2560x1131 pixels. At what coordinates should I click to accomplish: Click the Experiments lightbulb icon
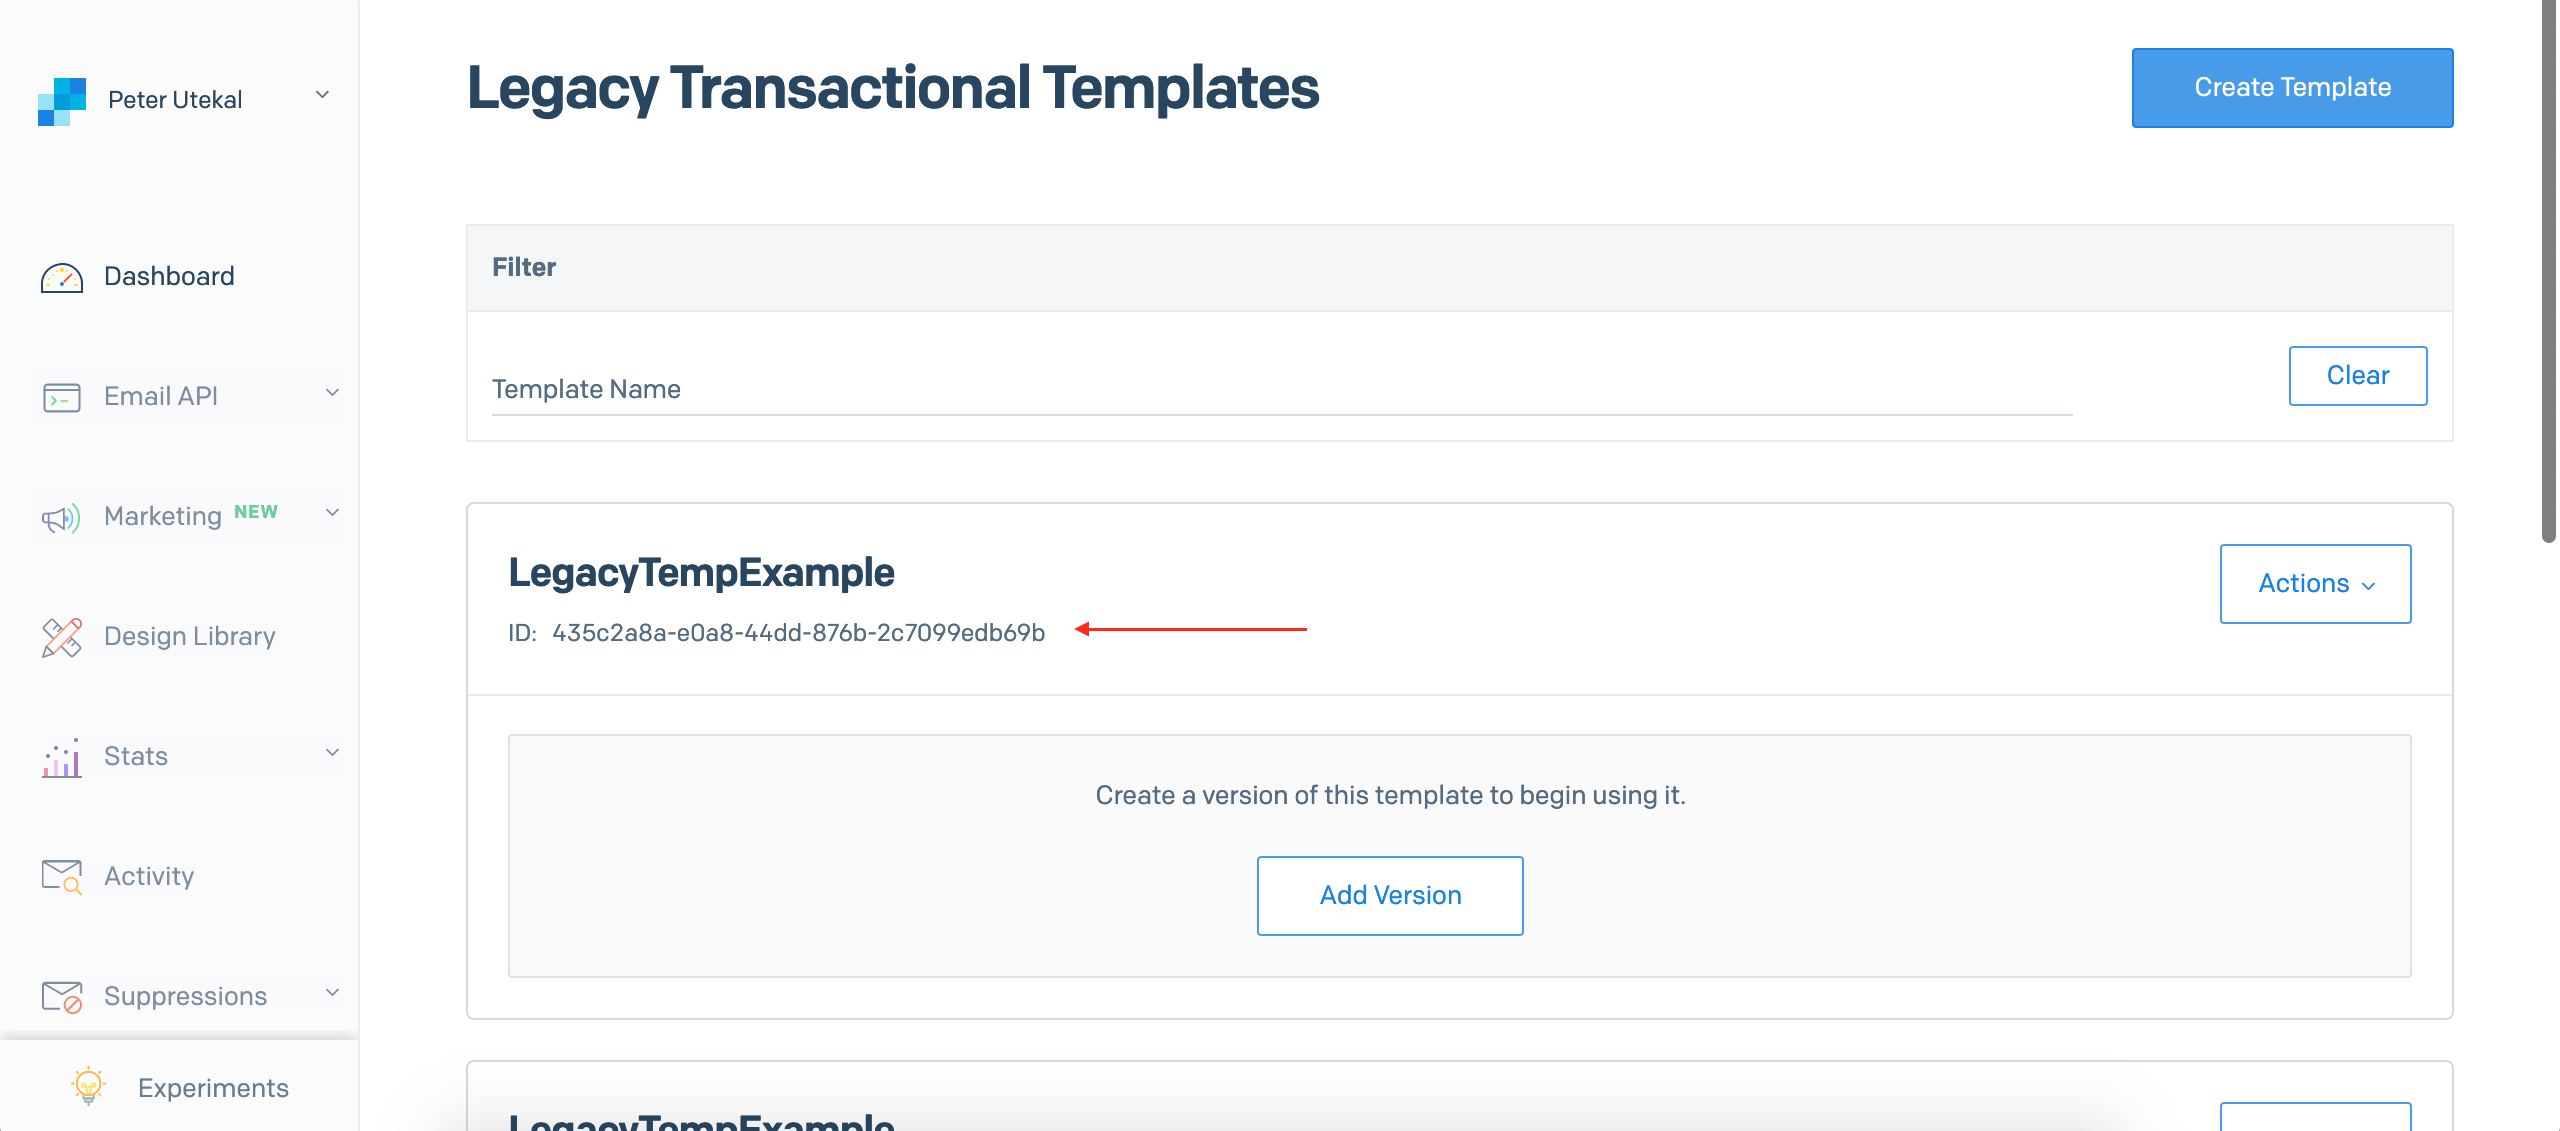click(x=89, y=1086)
